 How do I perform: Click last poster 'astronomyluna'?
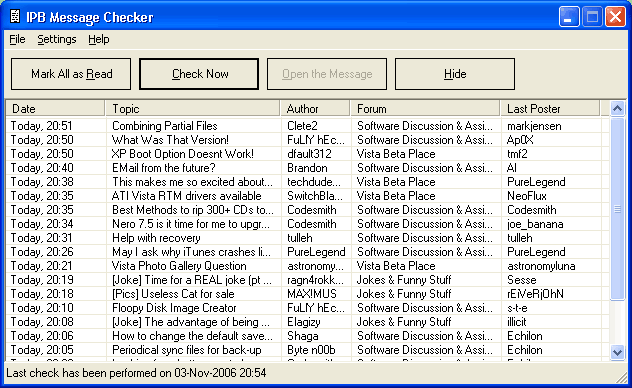pos(541,266)
